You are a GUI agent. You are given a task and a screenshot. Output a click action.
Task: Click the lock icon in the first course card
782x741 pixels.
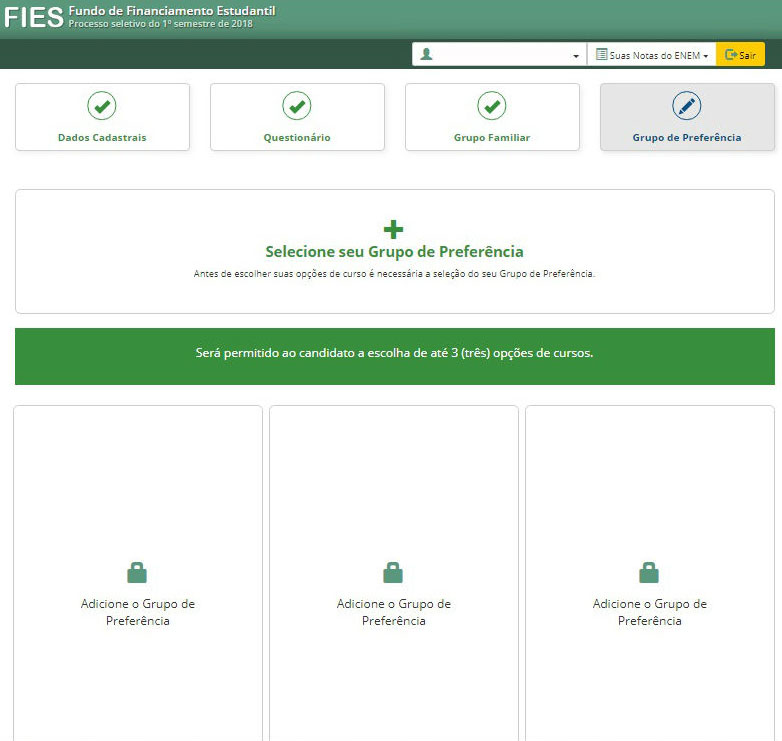point(137,572)
